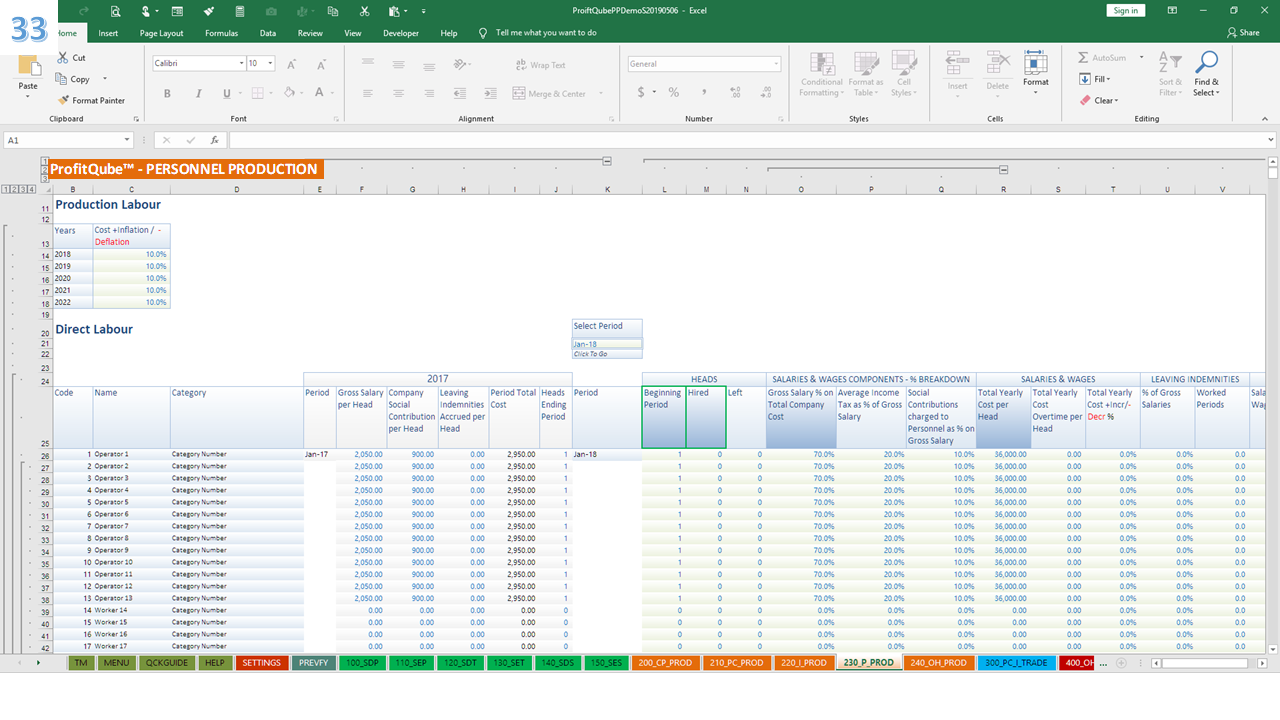1280x720 pixels.
Task: Open the font size 10 dropdown
Action: [270, 63]
